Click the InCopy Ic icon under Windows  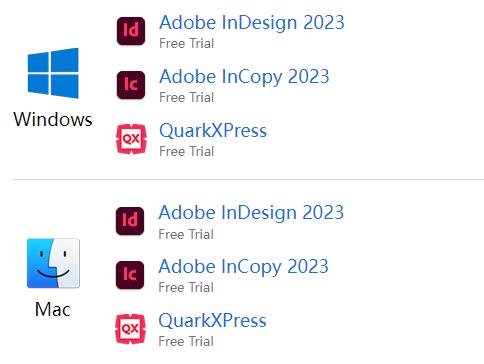tap(131, 85)
